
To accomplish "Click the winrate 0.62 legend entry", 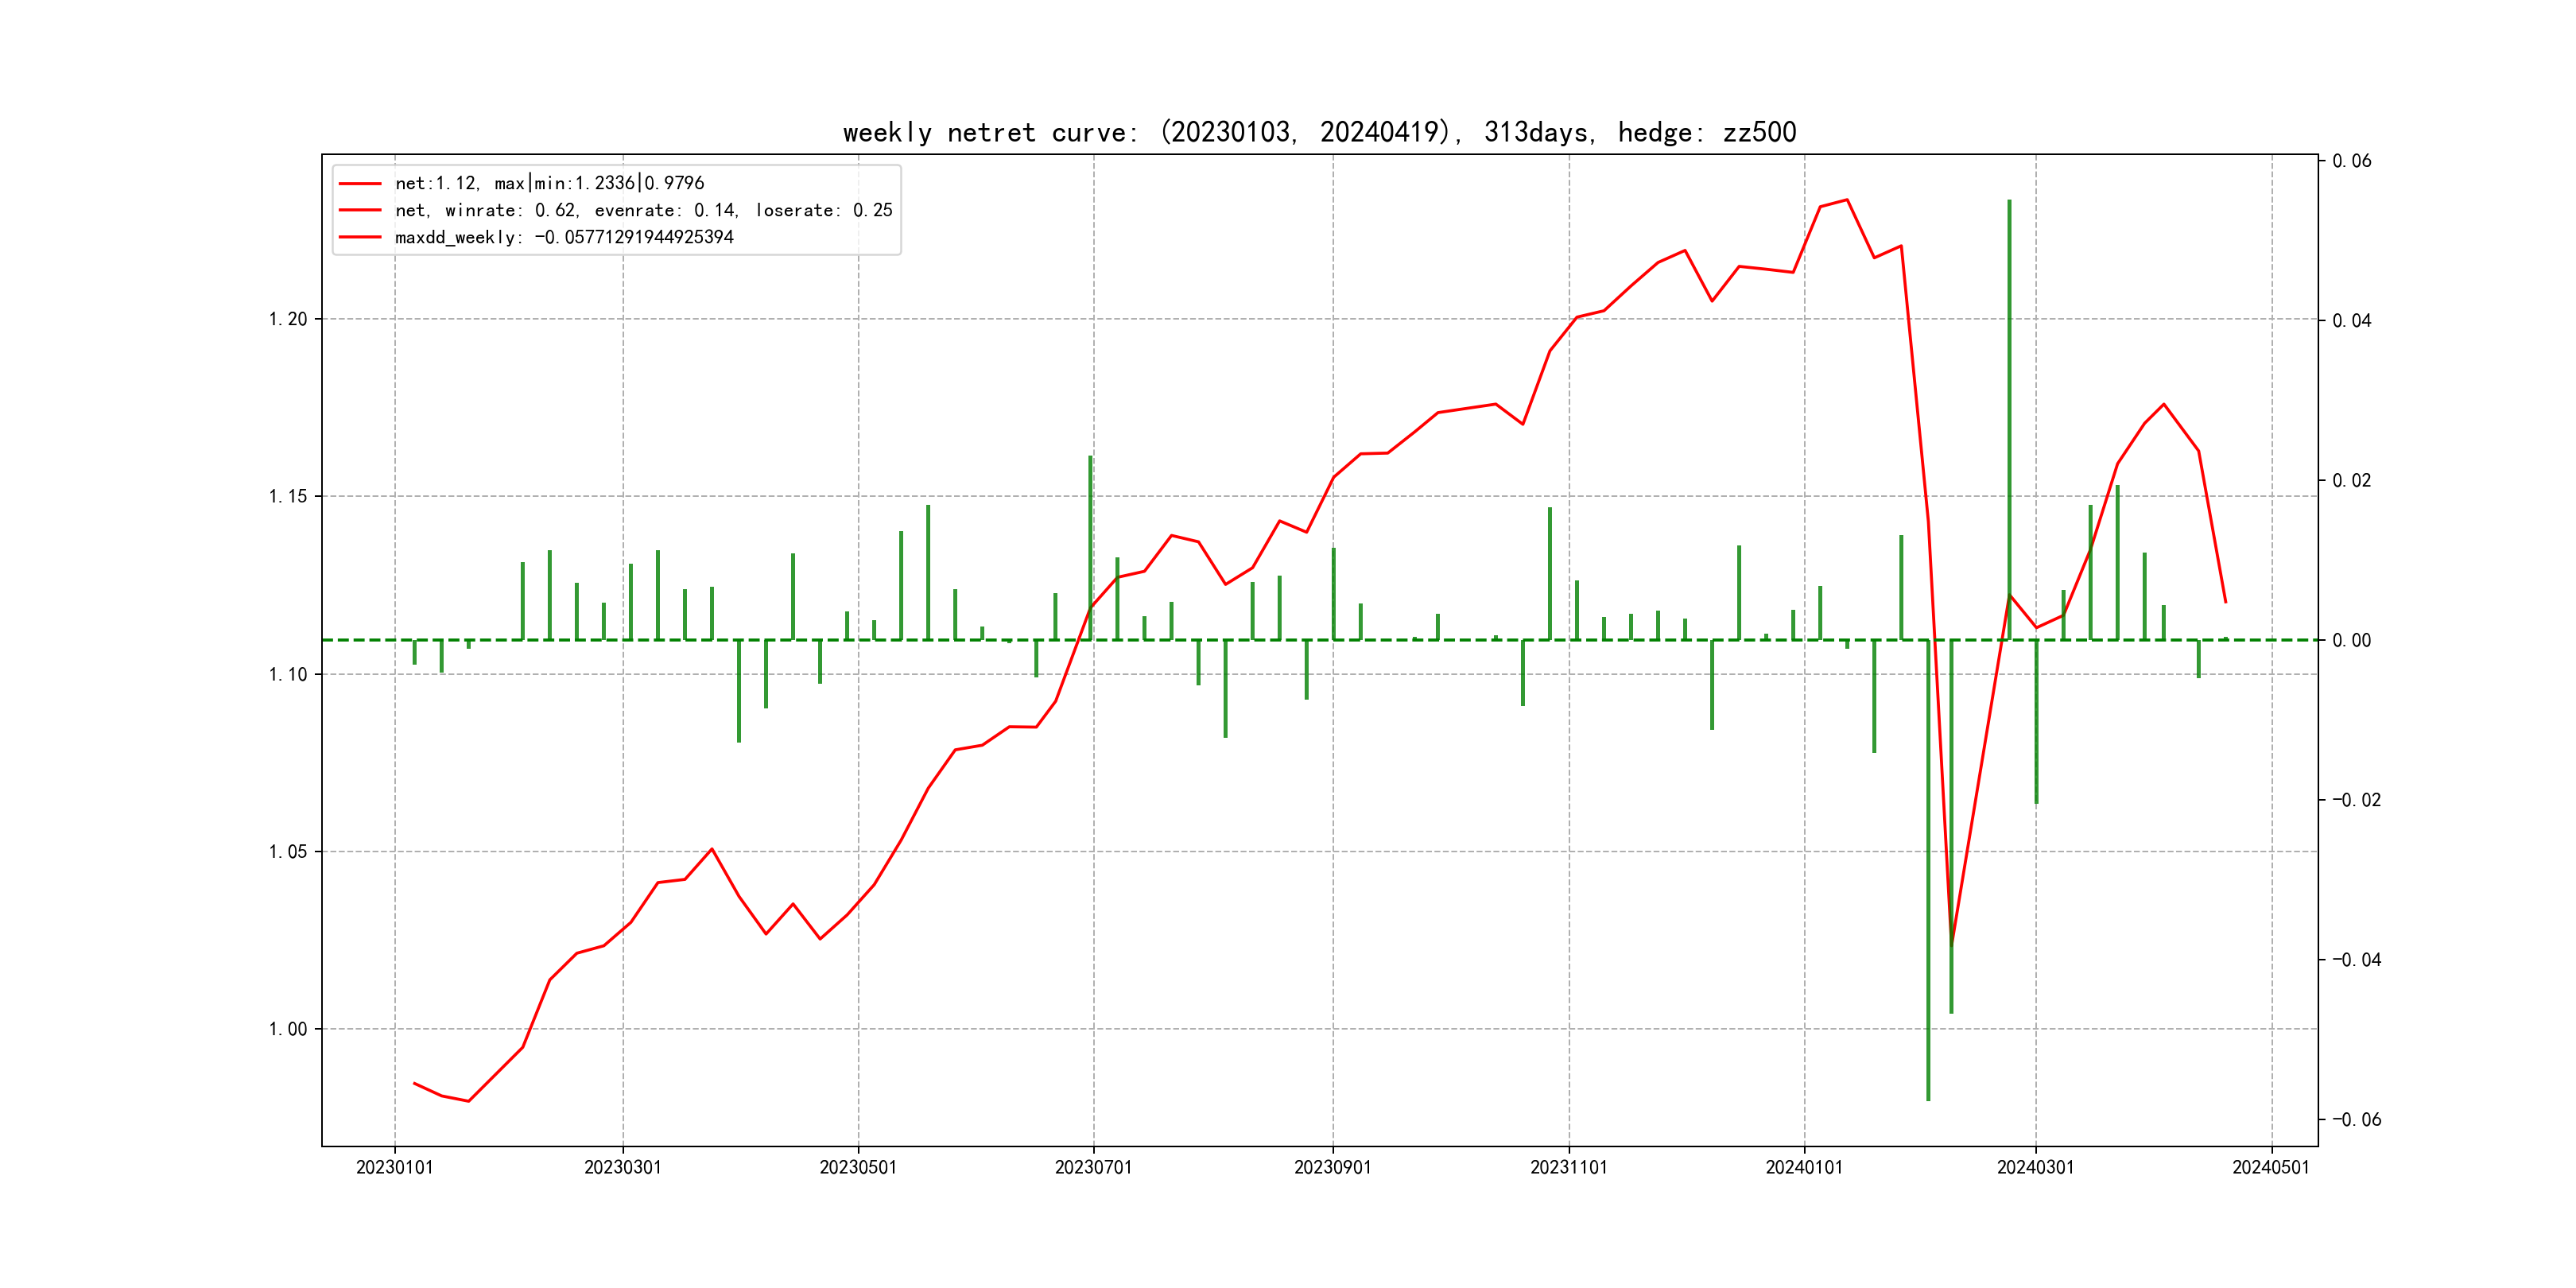I will coord(643,210).
